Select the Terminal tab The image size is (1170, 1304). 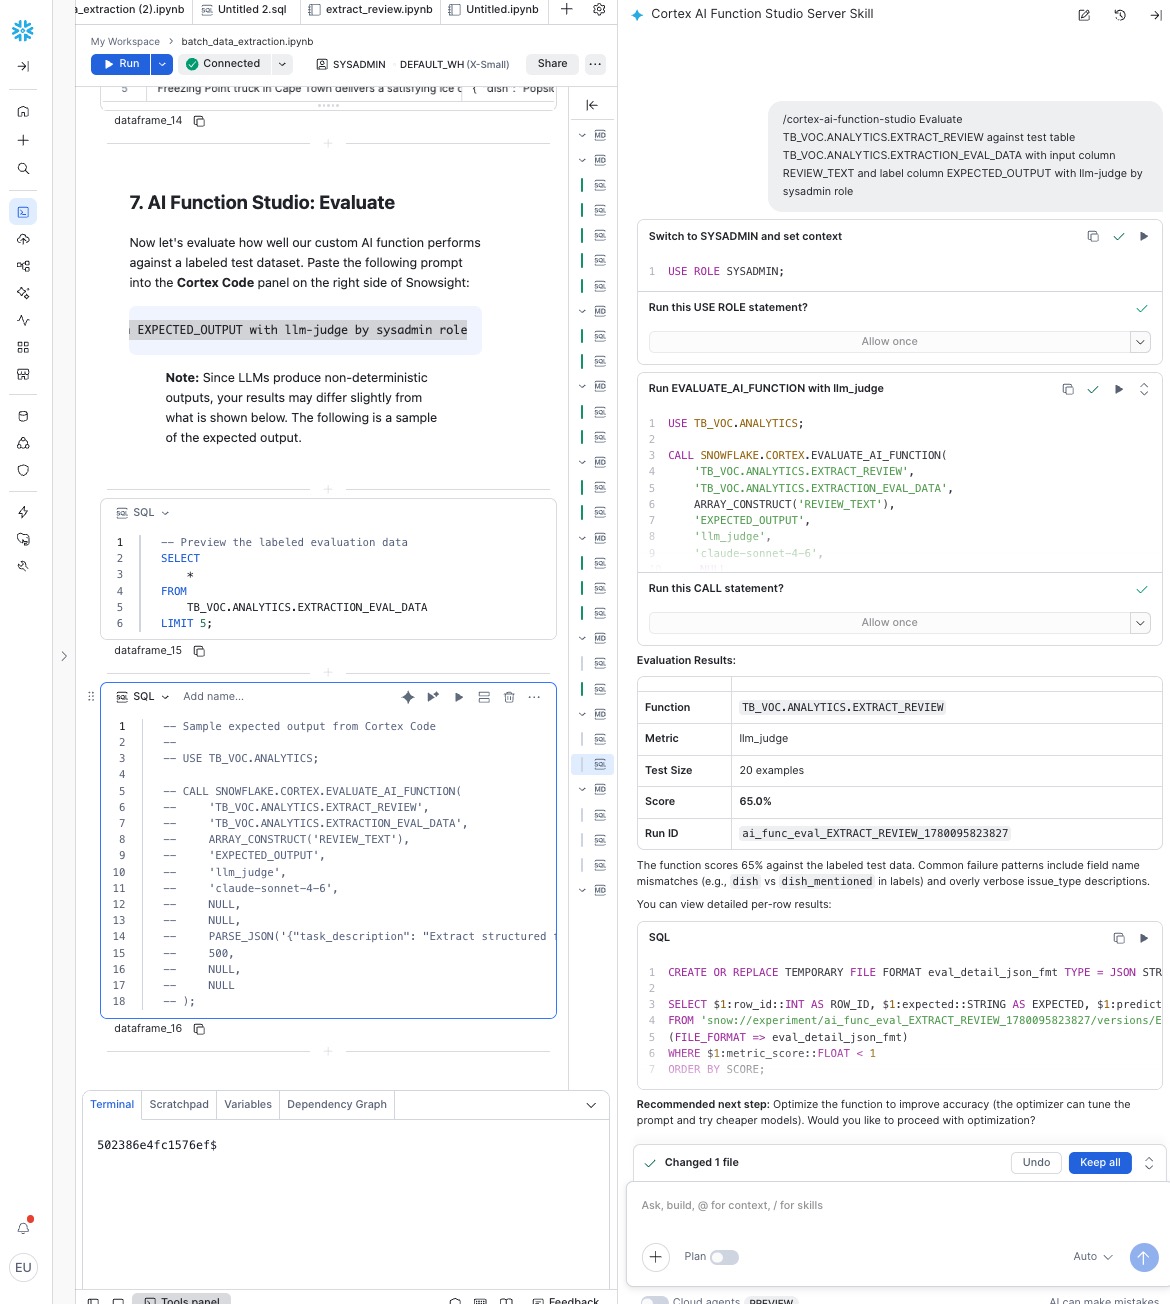[112, 1105]
